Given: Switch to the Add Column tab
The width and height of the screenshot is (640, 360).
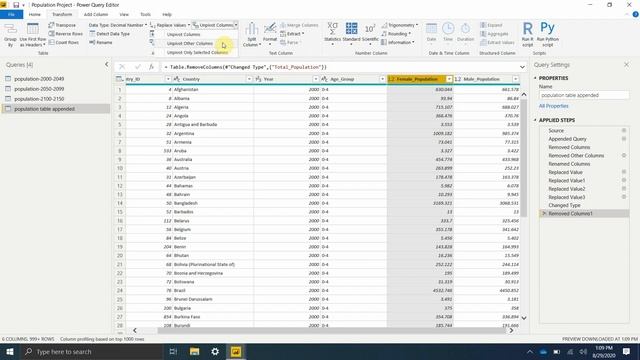Looking at the screenshot, I should (96, 14).
